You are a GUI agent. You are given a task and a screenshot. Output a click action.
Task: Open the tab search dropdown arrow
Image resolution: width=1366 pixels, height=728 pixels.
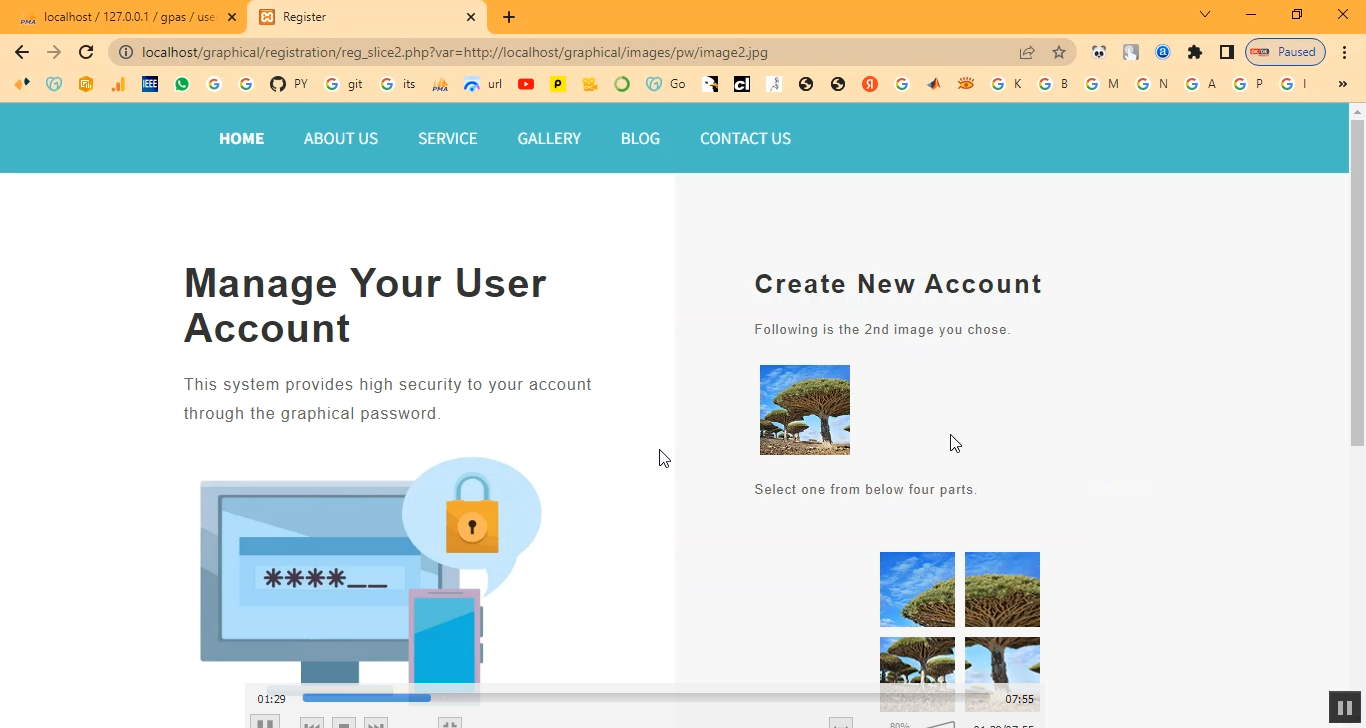click(x=1205, y=16)
